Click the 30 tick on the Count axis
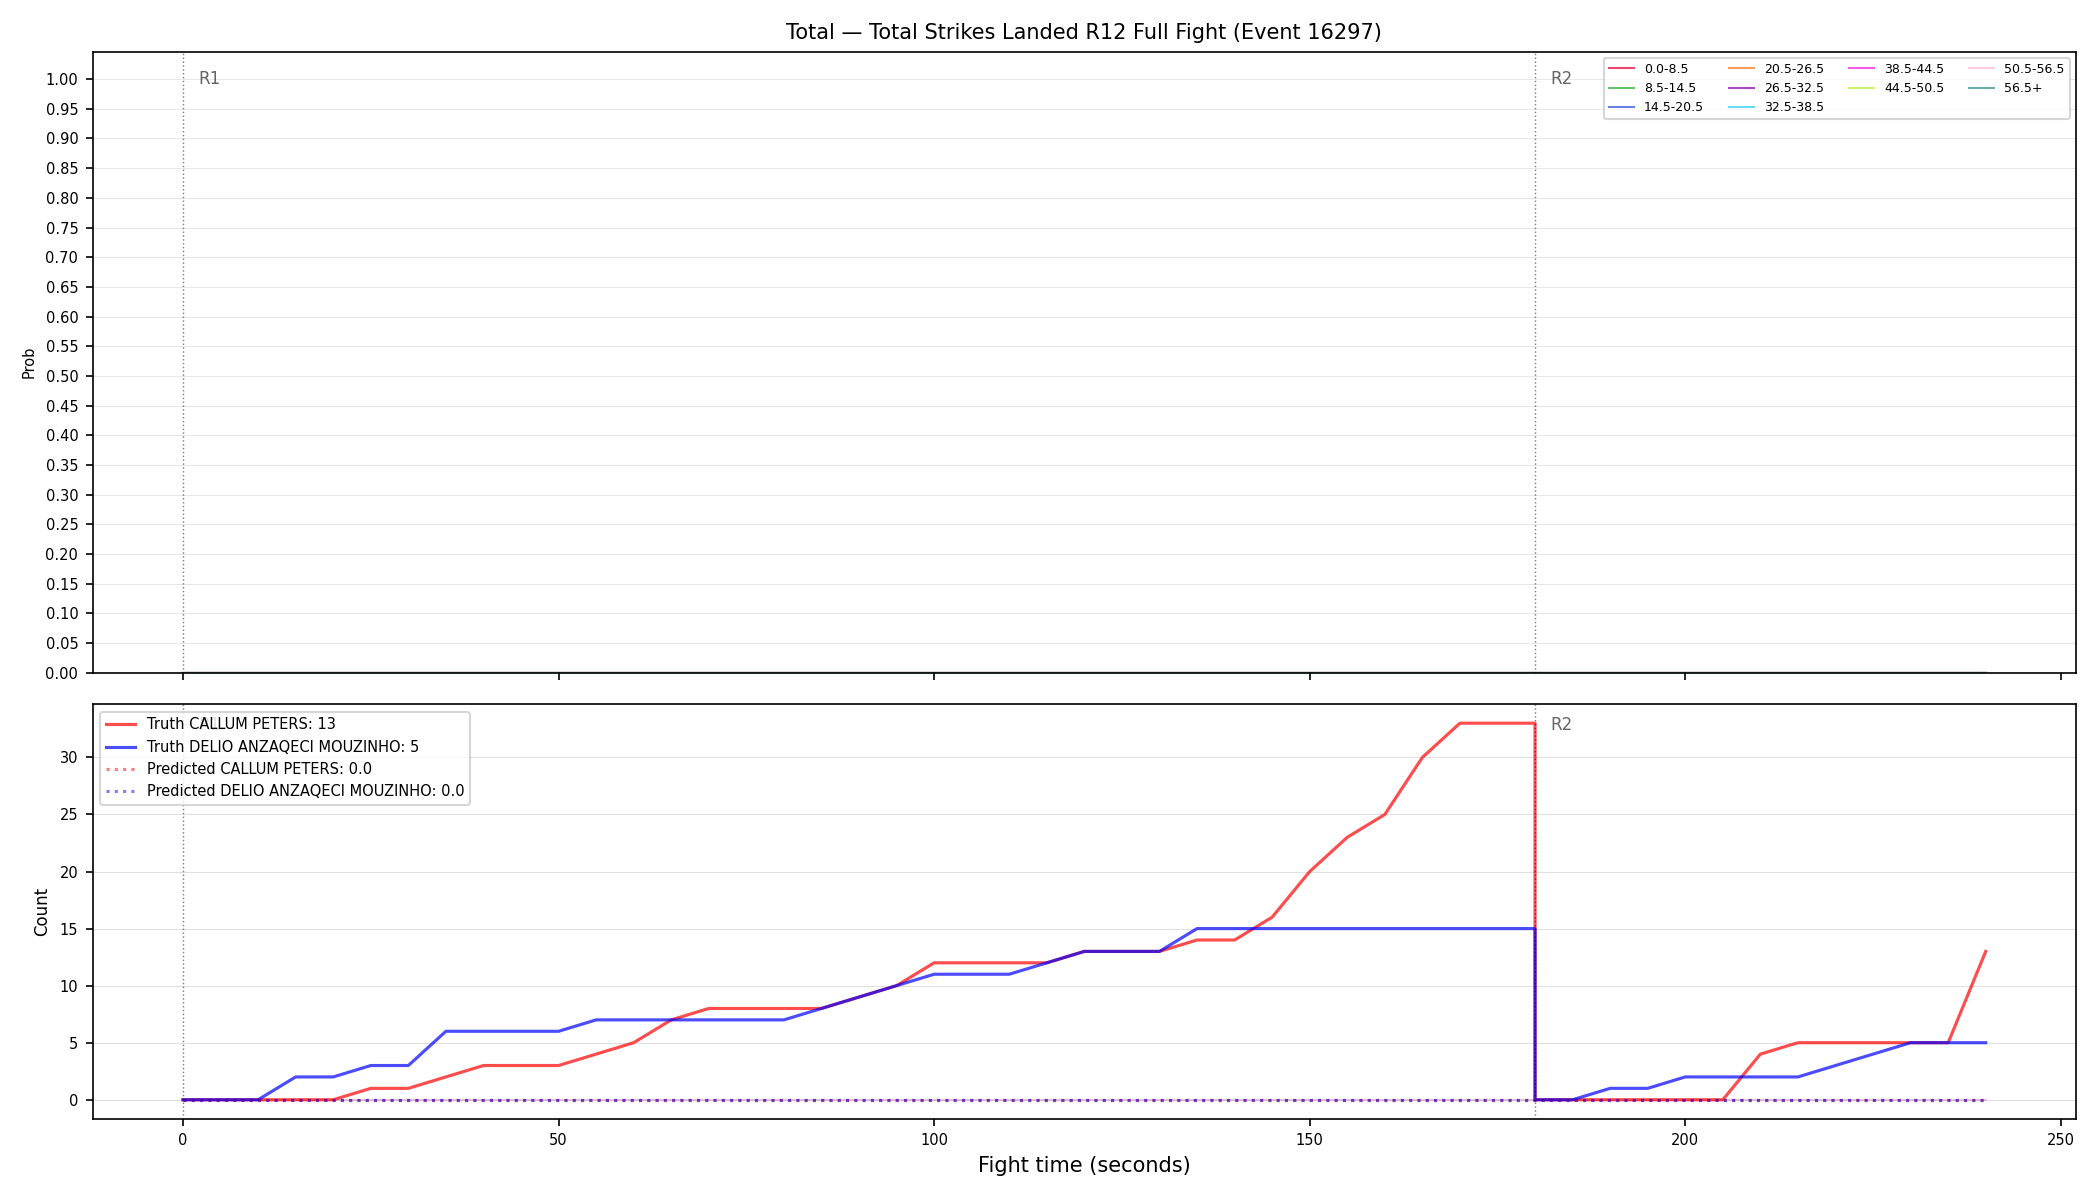This screenshot has height=1200, width=2100. tap(69, 757)
